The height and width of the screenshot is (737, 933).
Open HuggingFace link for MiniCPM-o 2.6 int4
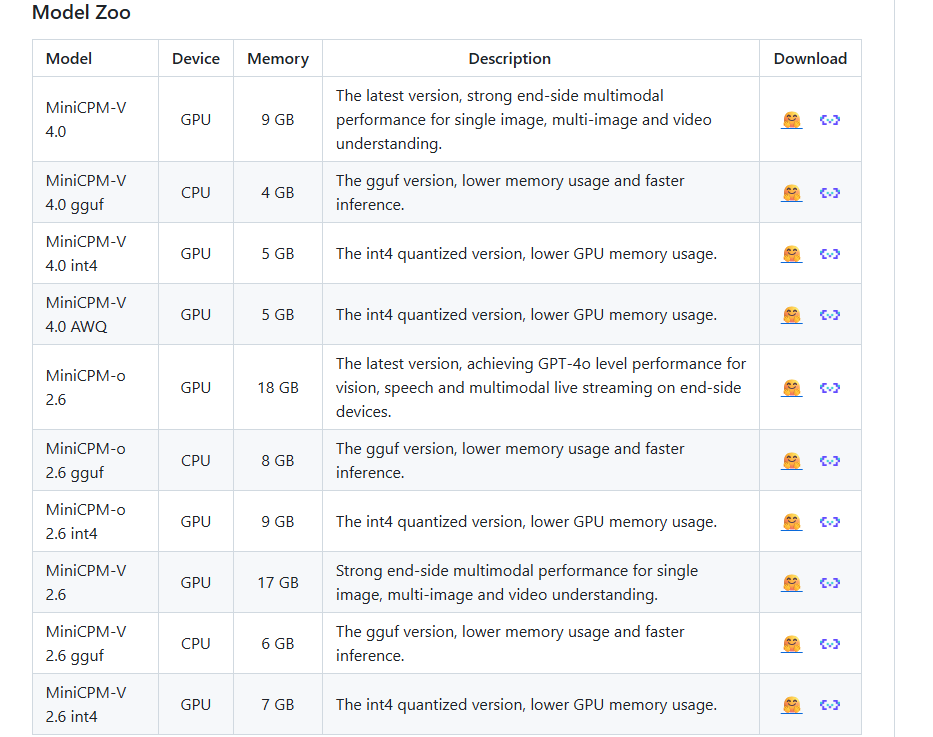(791, 522)
